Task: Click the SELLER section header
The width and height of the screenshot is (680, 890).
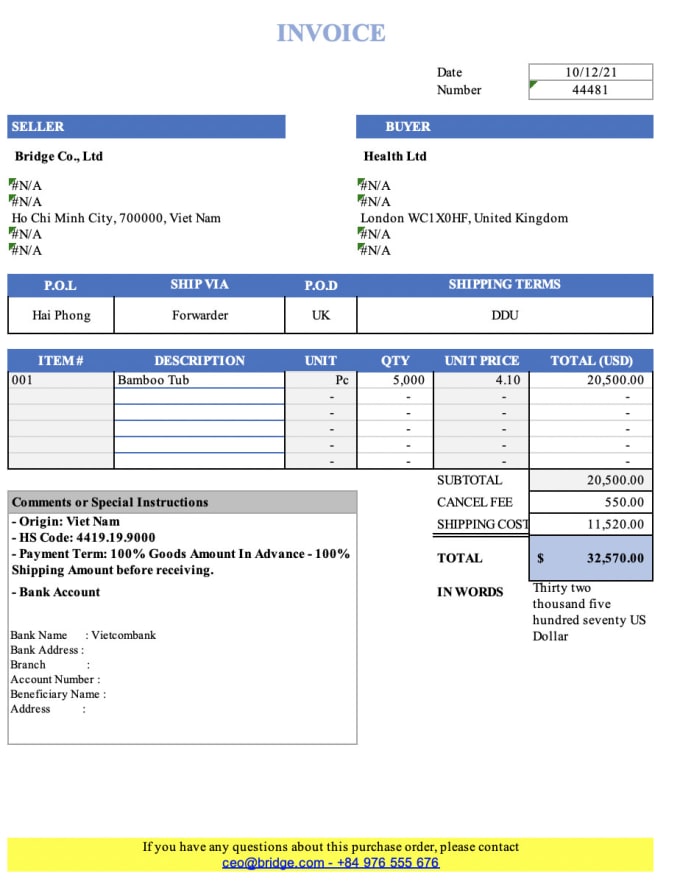Action: 146,127
